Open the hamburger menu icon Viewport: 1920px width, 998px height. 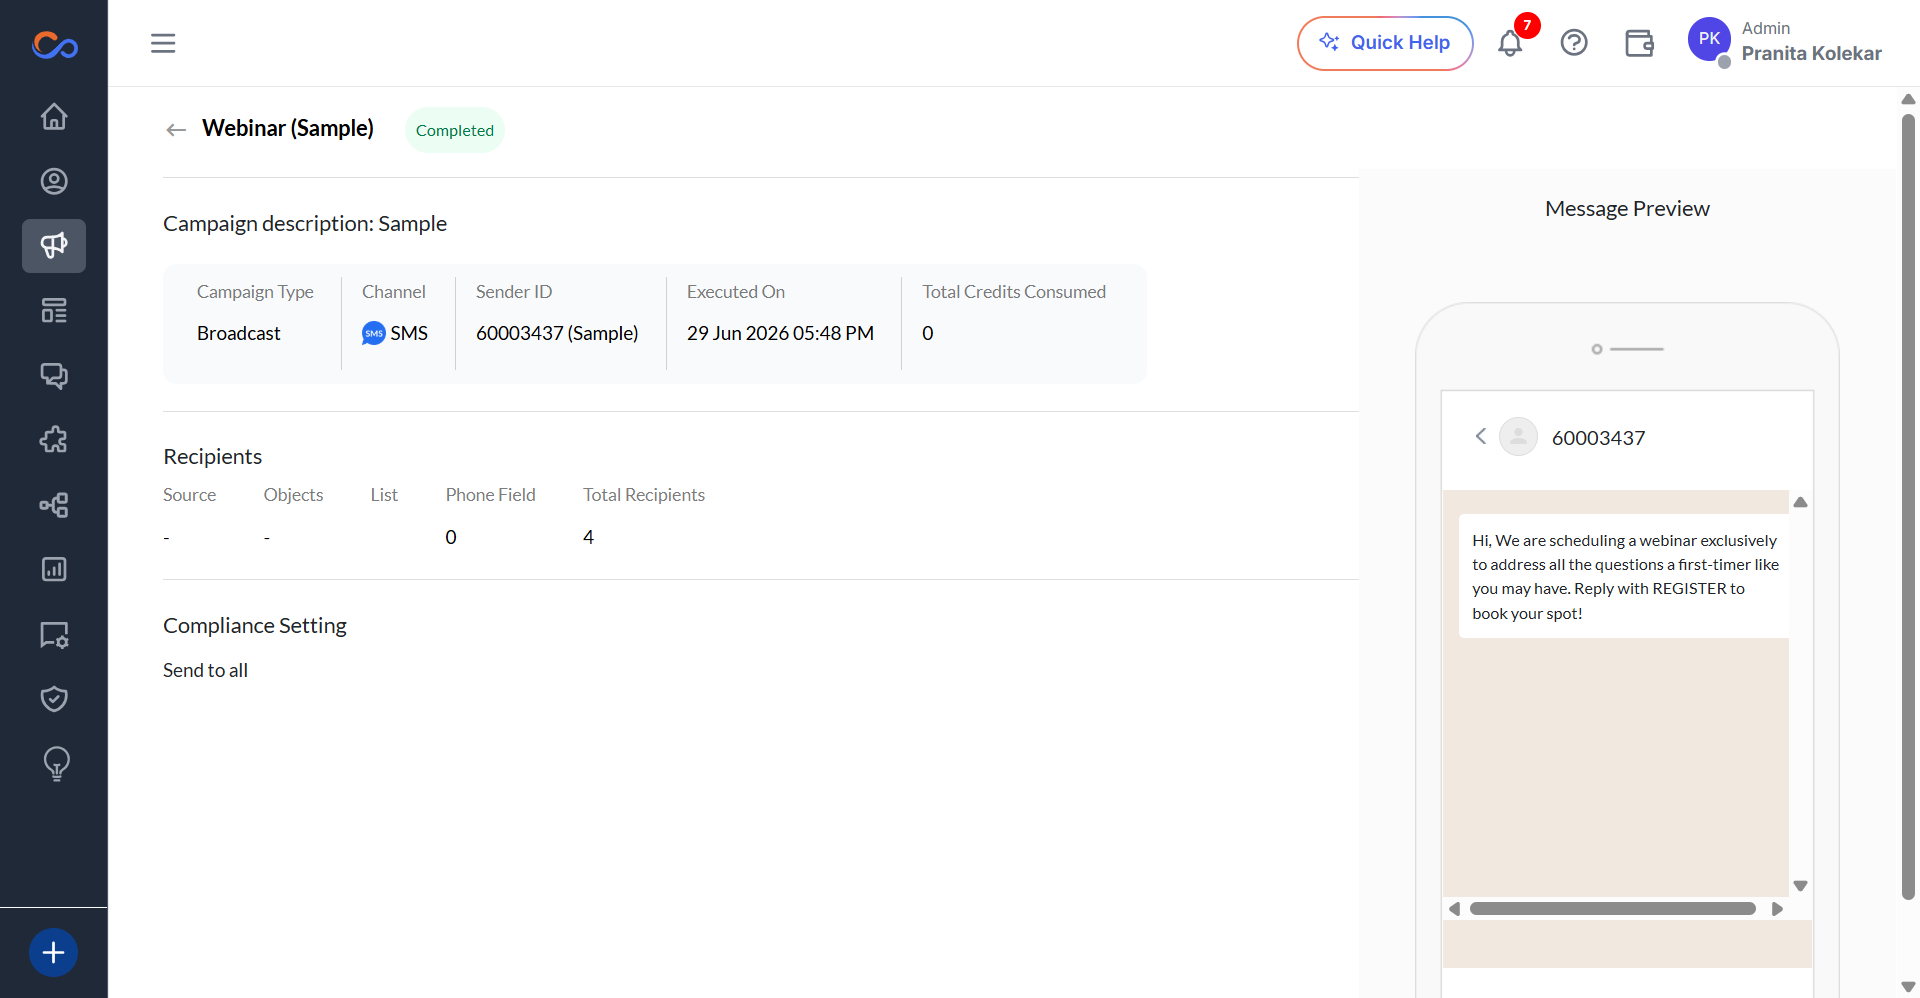click(163, 43)
